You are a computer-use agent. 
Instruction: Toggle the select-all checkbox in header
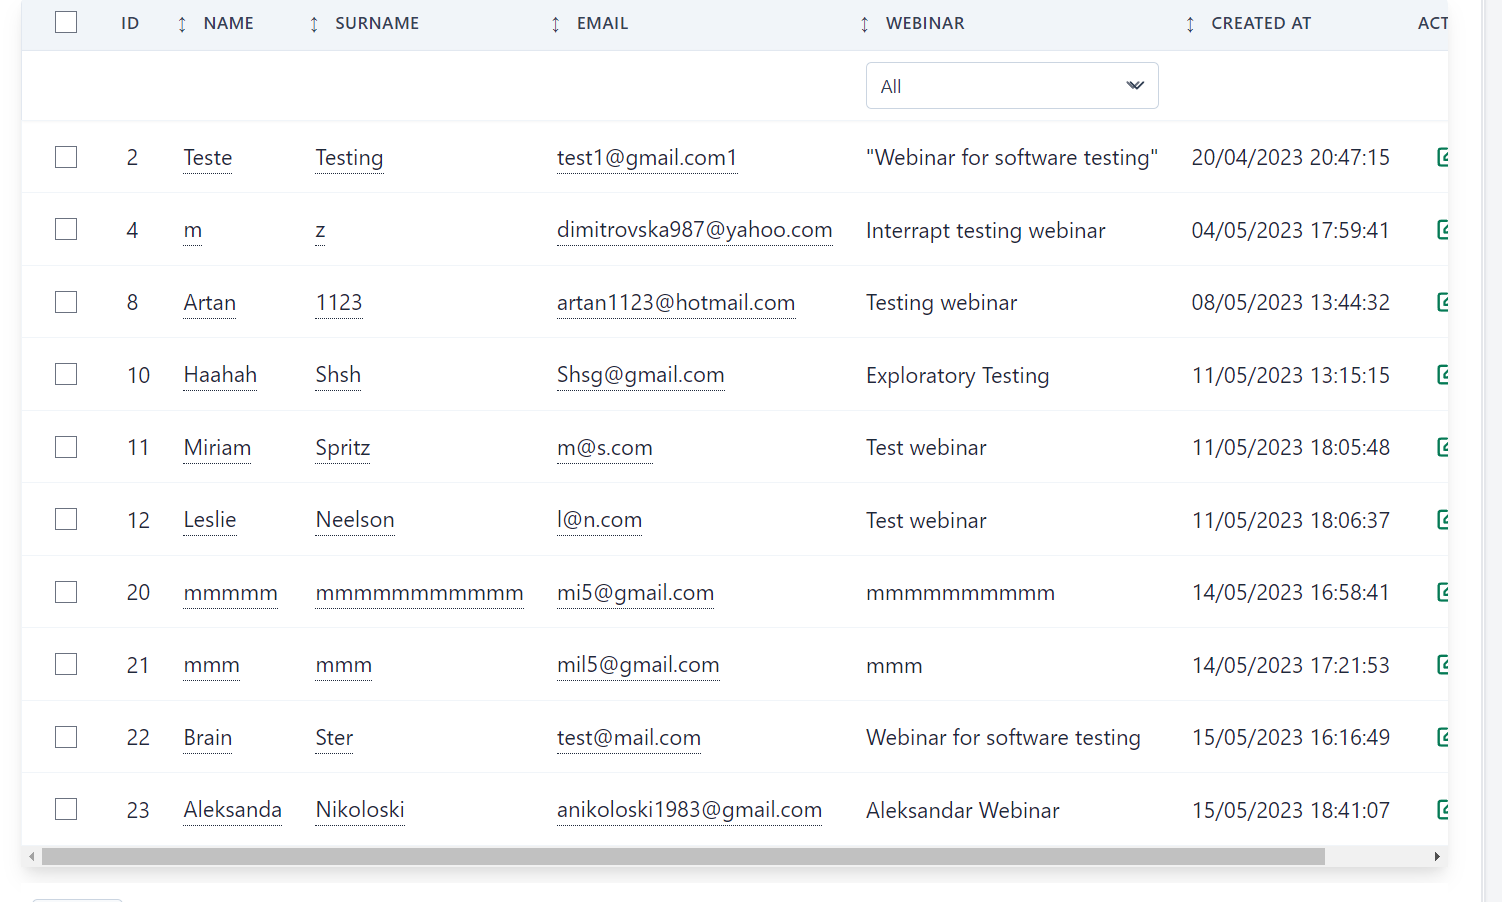pos(66,22)
